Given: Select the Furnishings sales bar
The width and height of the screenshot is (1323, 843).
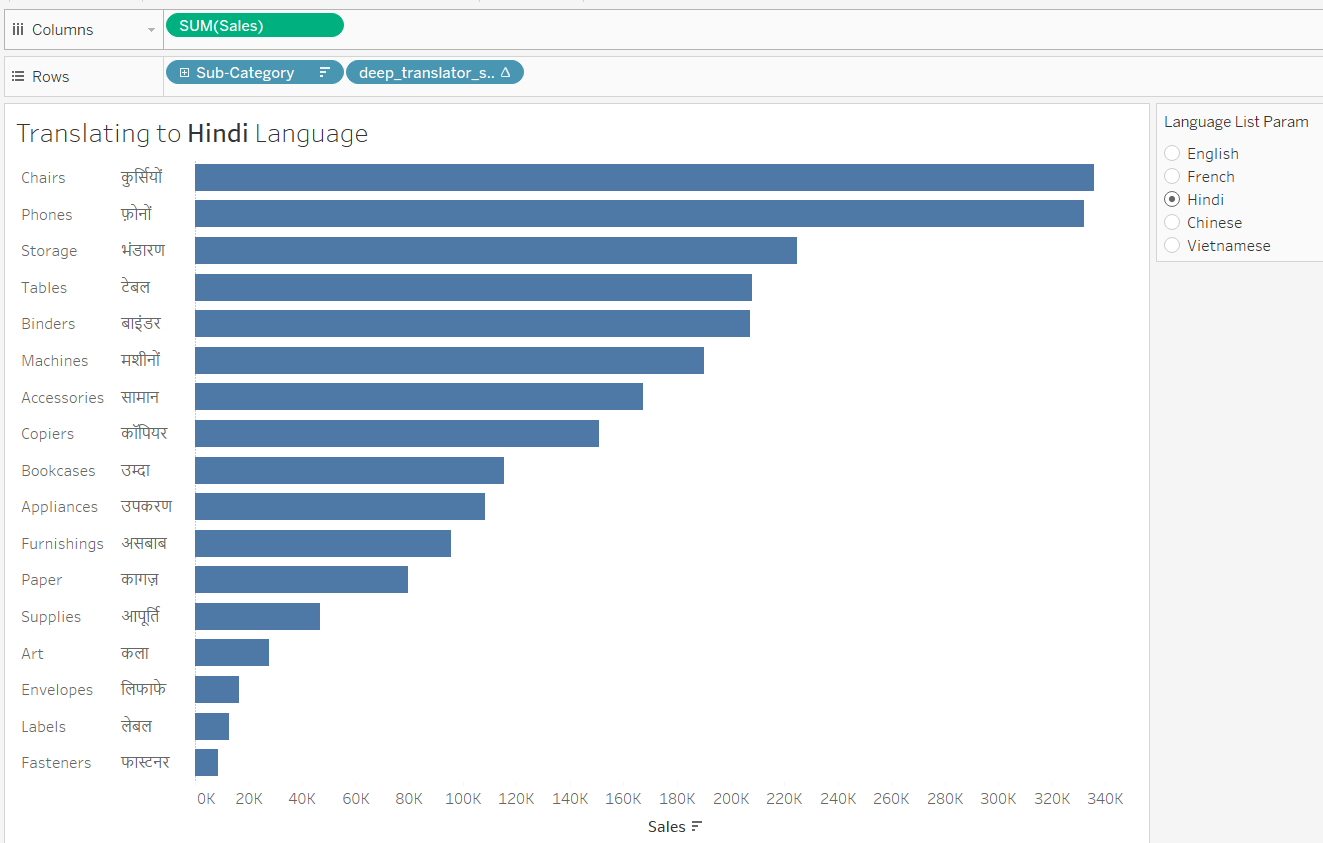Looking at the screenshot, I should click(x=323, y=544).
